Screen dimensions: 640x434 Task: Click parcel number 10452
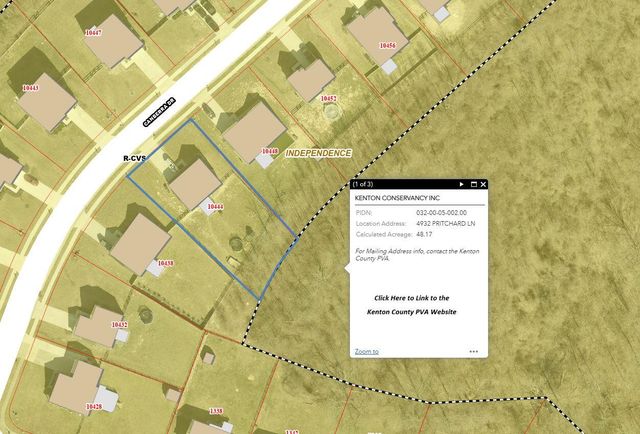coord(328,99)
